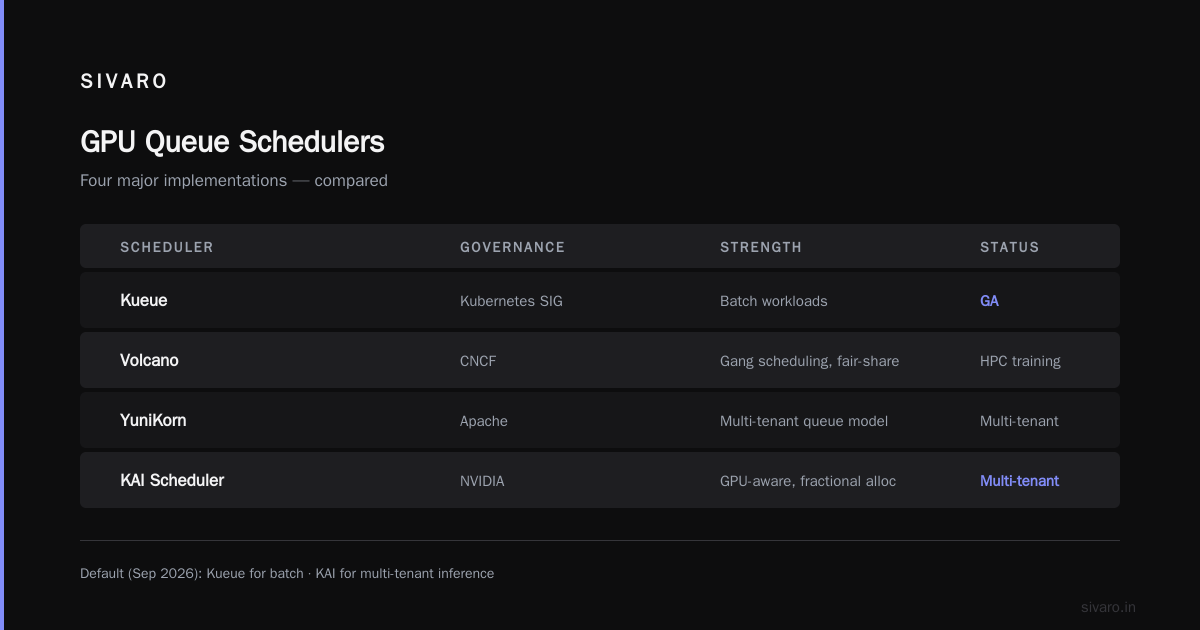1200x630 pixels.
Task: Click the SCHEDULER column header
Action: coord(167,247)
